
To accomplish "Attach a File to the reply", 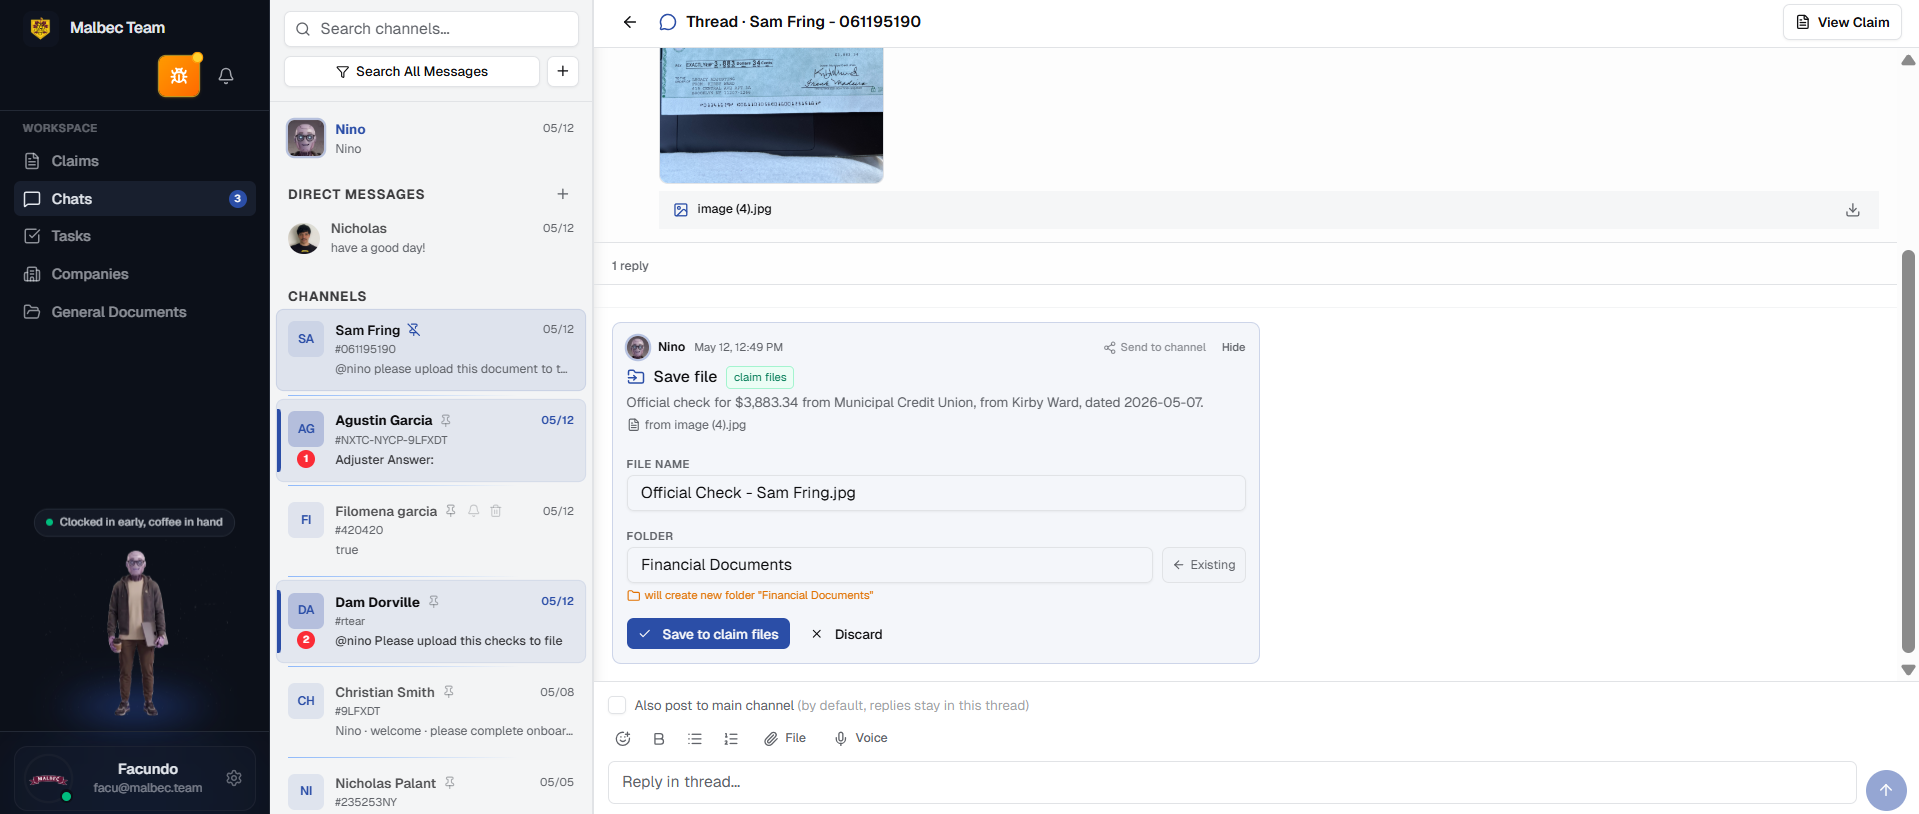I will coord(785,739).
